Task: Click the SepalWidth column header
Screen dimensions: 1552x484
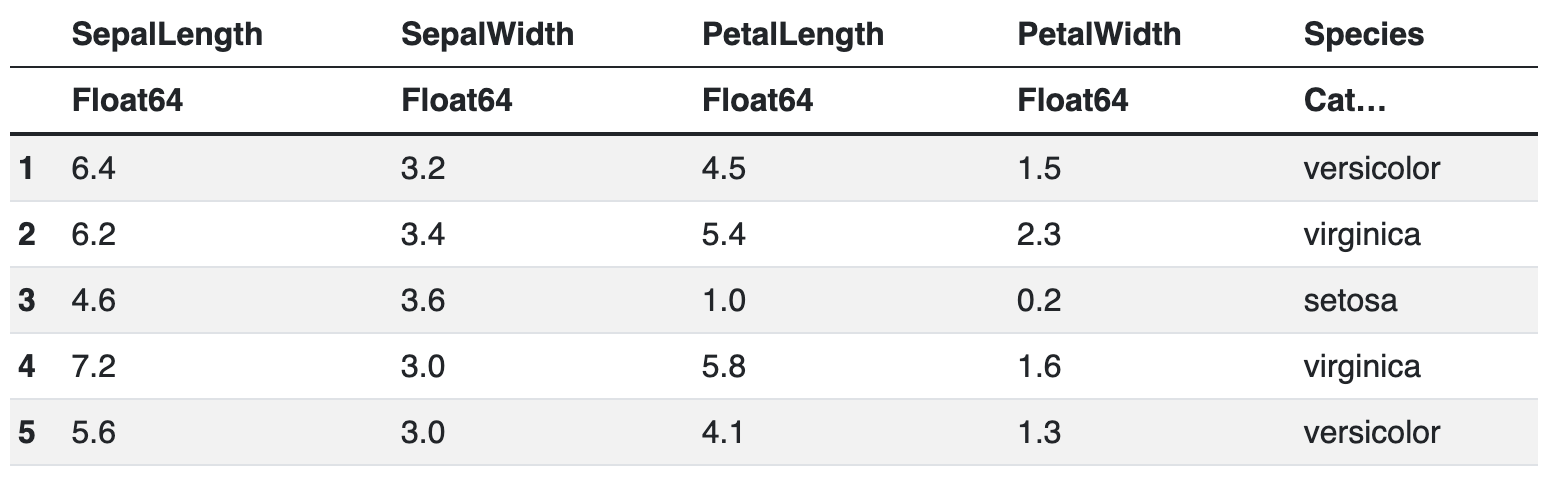Action: pyautogui.click(x=487, y=34)
